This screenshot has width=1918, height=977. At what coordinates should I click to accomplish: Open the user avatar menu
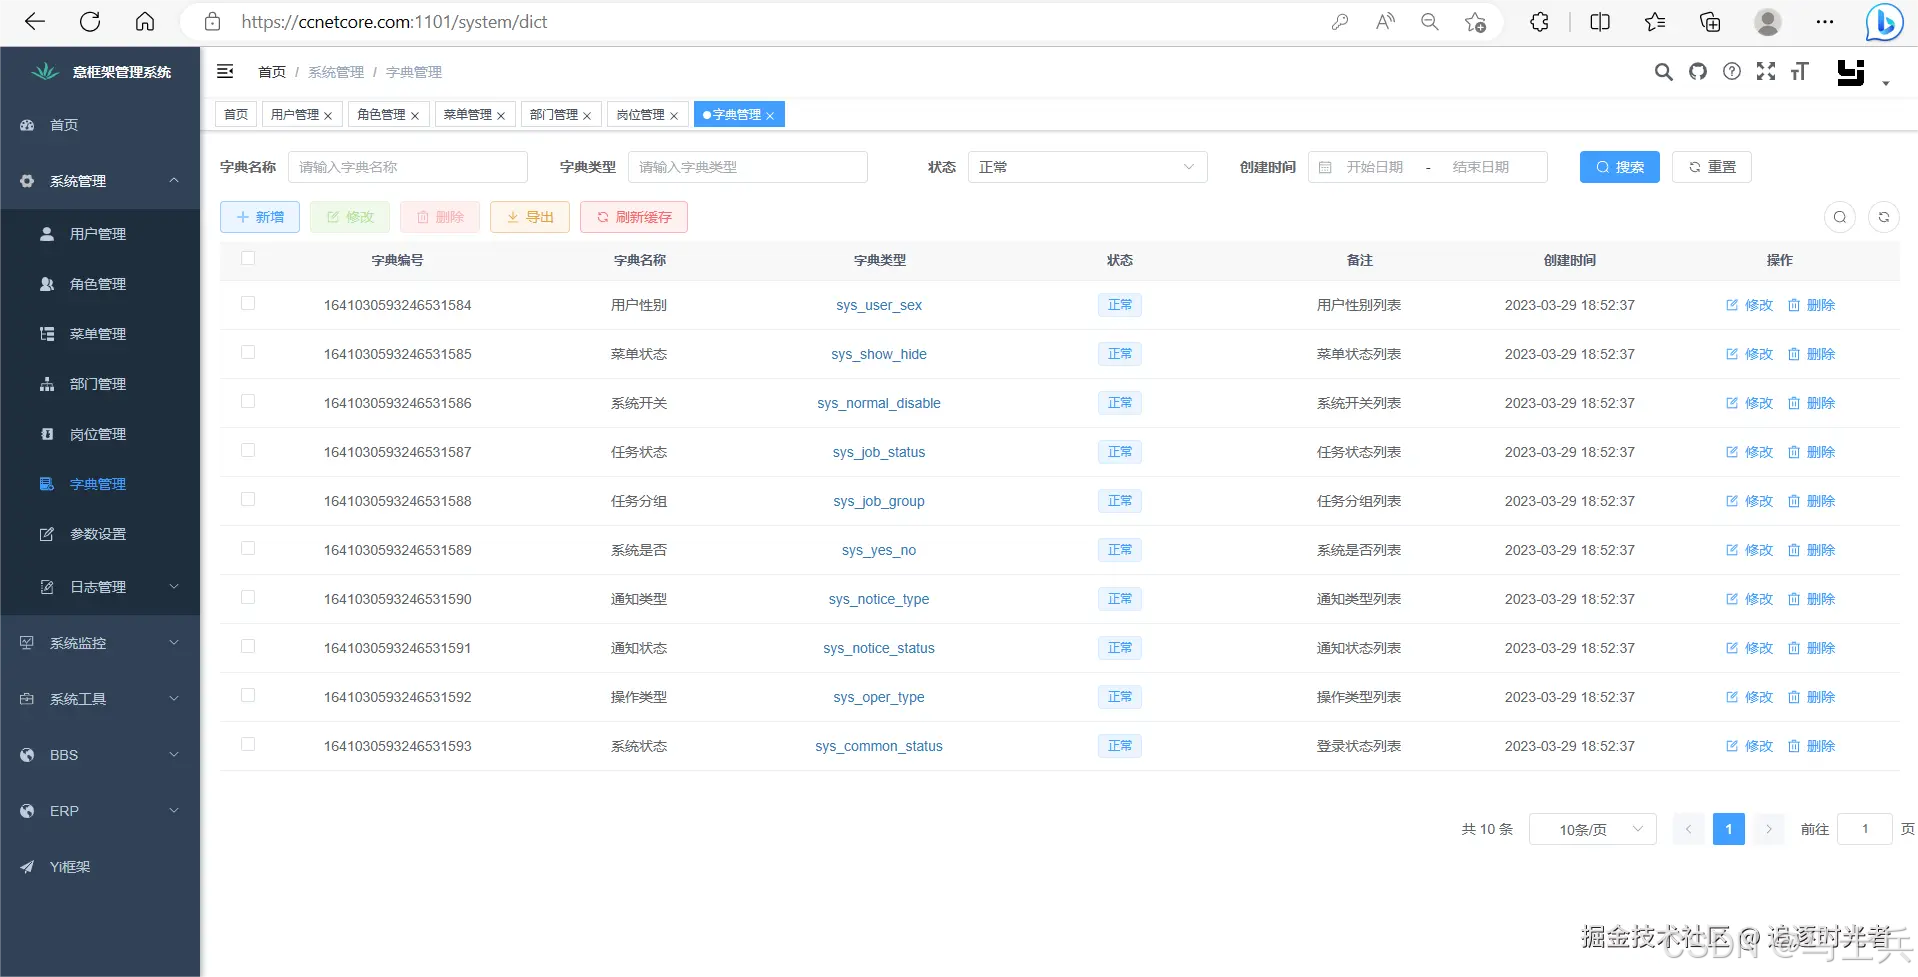point(1851,72)
